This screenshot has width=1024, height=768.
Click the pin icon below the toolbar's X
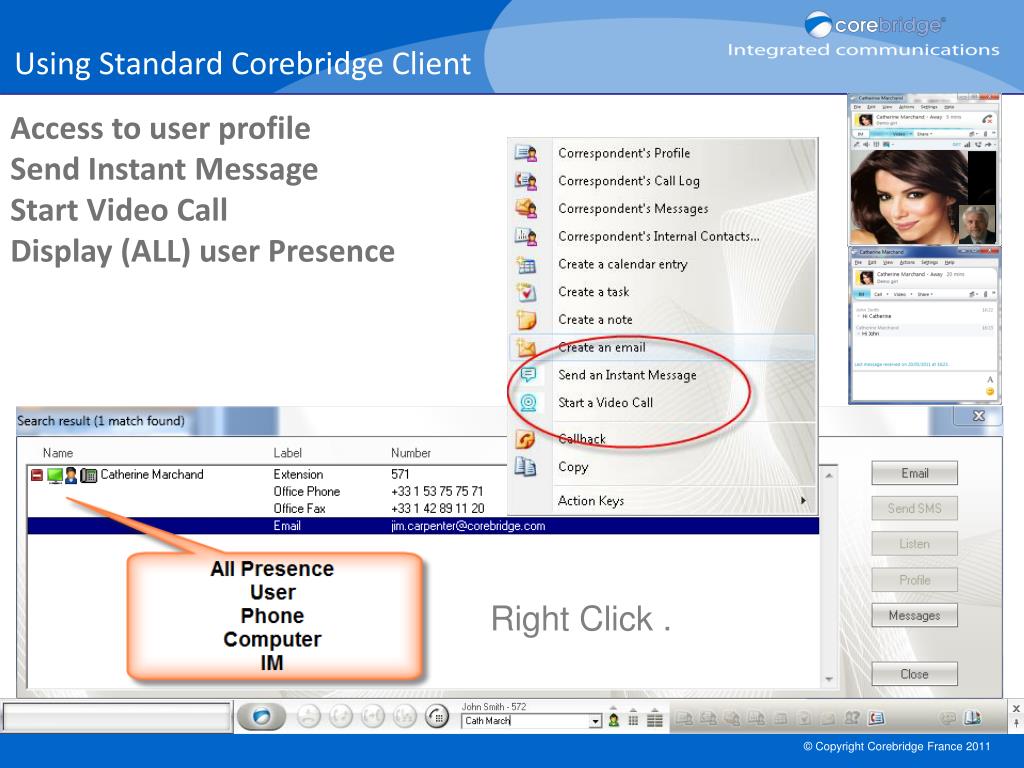1016,723
